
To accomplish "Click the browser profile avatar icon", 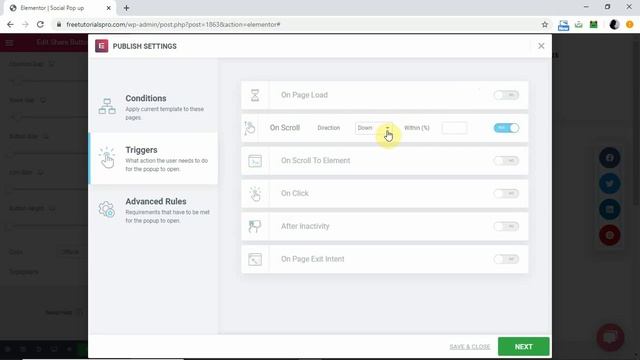I will tap(614, 24).
